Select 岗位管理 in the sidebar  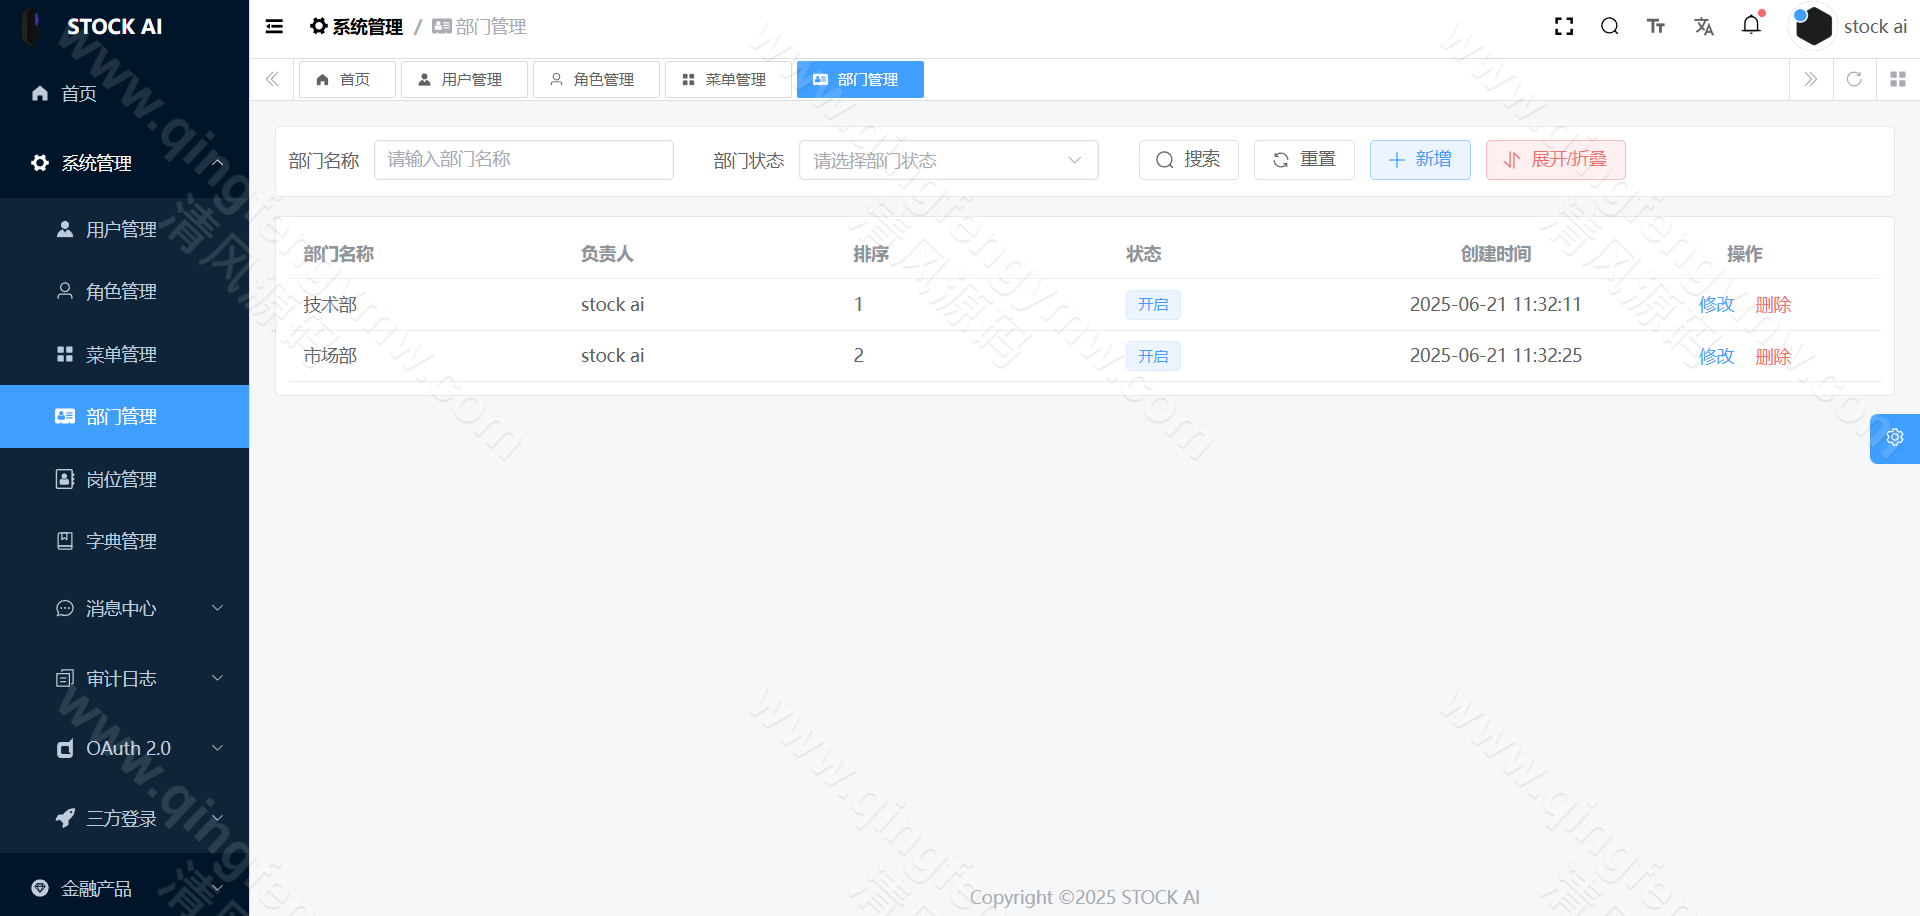(120, 479)
